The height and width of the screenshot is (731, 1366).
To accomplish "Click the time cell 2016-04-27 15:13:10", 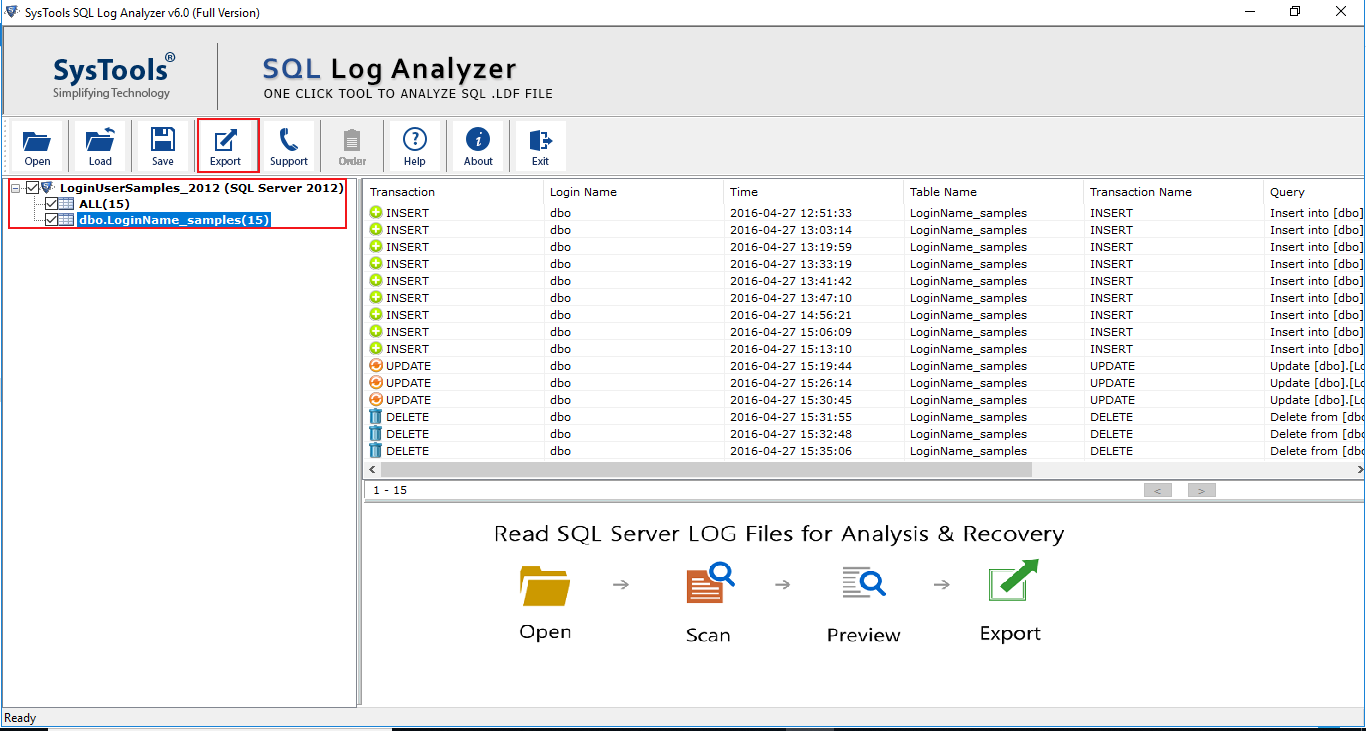I will [x=791, y=349].
